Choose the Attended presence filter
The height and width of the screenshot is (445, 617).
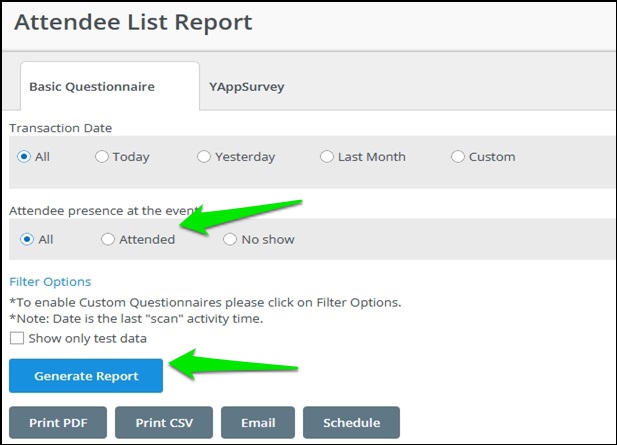click(108, 239)
